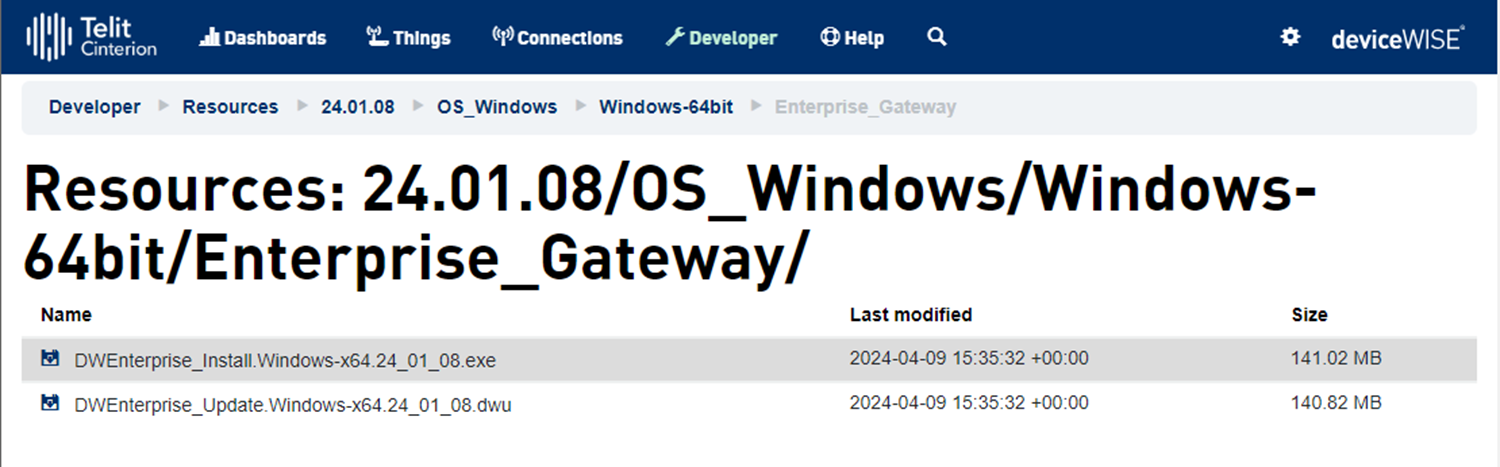The height and width of the screenshot is (467, 1500).
Task: Go to Windows-64bit breadcrumb
Action: tap(666, 107)
